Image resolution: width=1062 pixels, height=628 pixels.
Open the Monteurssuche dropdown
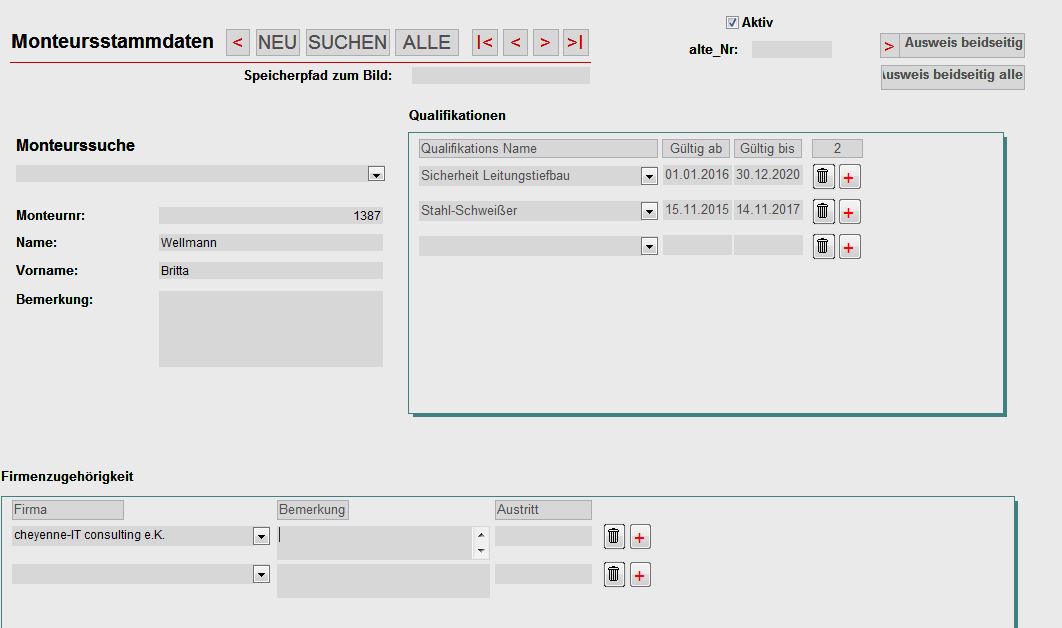coord(376,174)
